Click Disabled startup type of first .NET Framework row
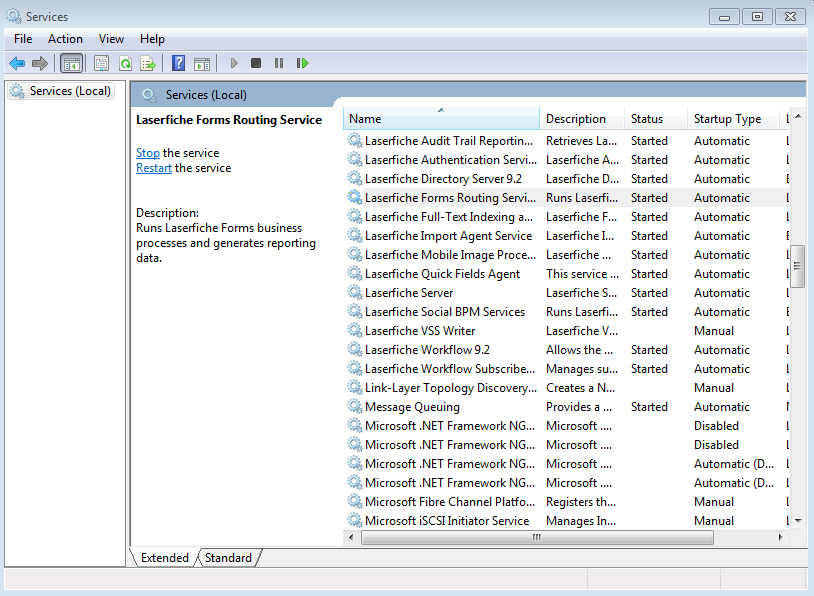The image size is (814, 596). point(716,426)
